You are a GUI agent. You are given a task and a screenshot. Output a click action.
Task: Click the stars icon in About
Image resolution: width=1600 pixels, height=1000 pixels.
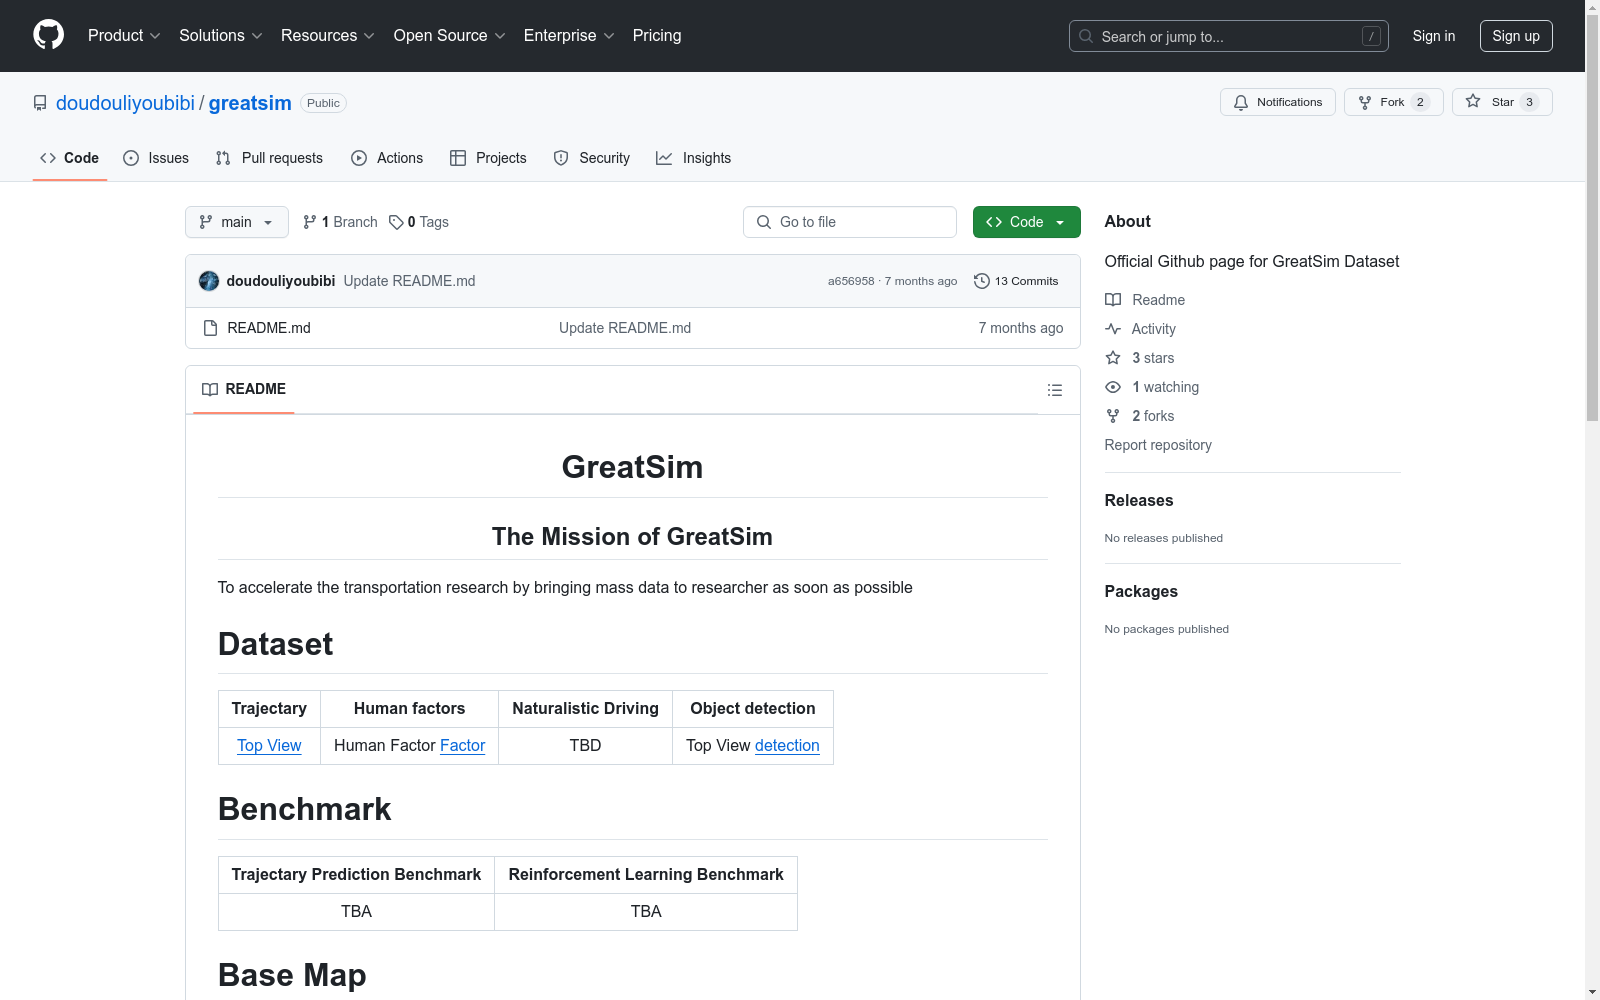(1113, 358)
